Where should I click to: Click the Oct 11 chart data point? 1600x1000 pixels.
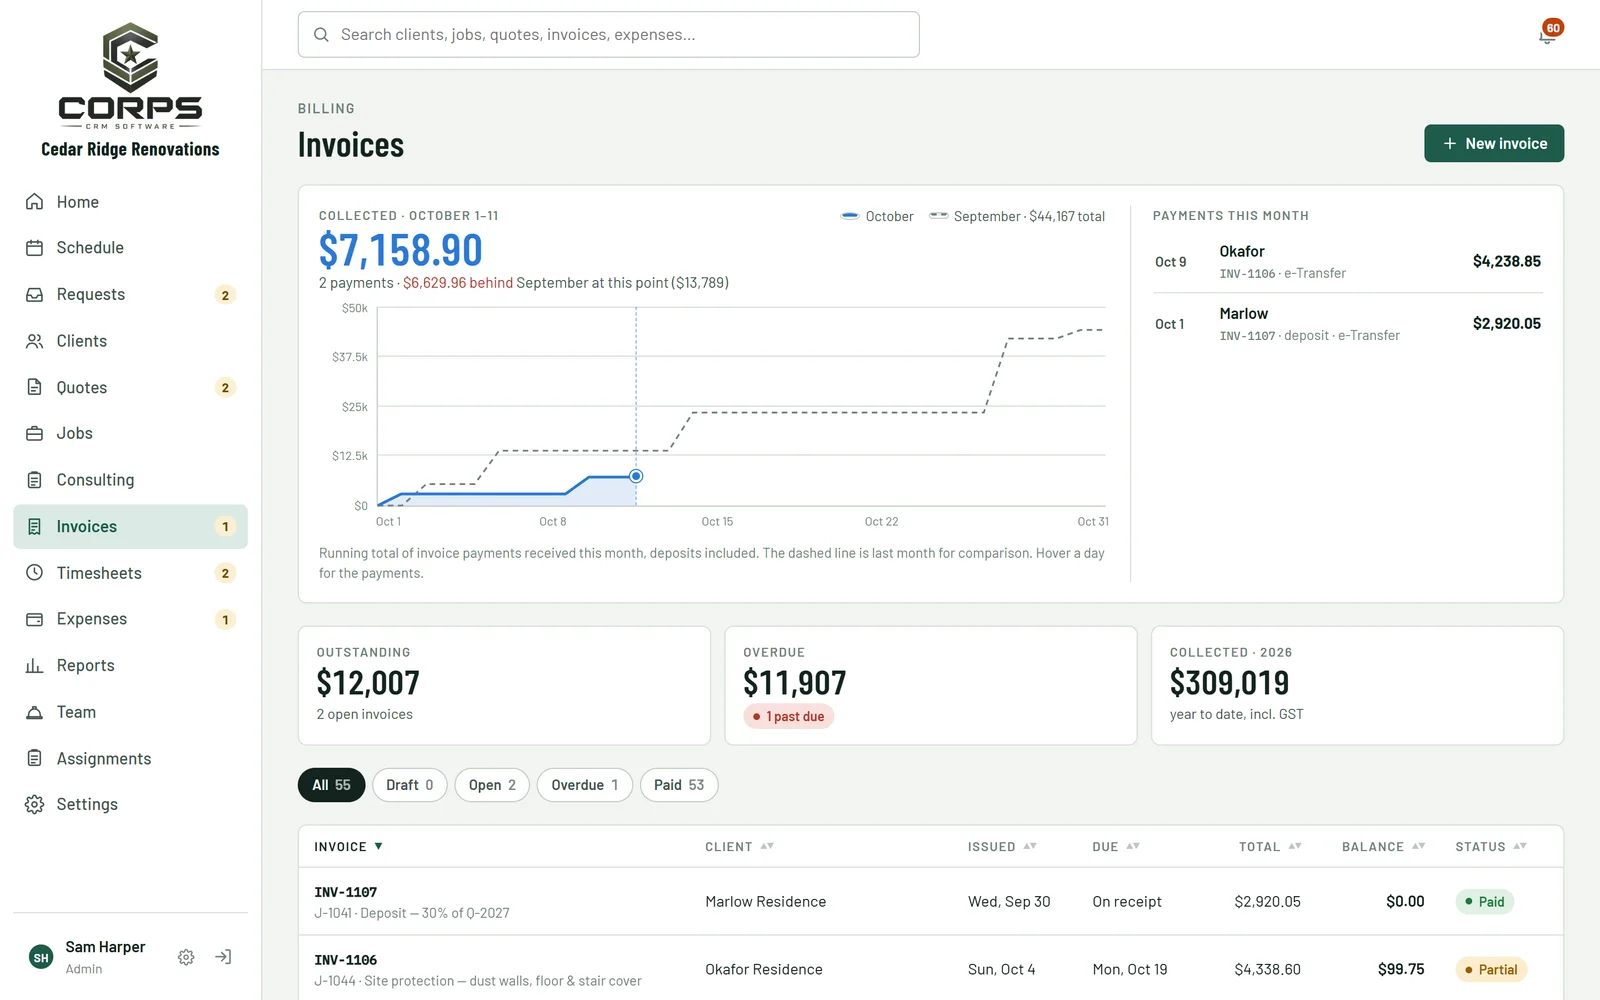point(636,476)
